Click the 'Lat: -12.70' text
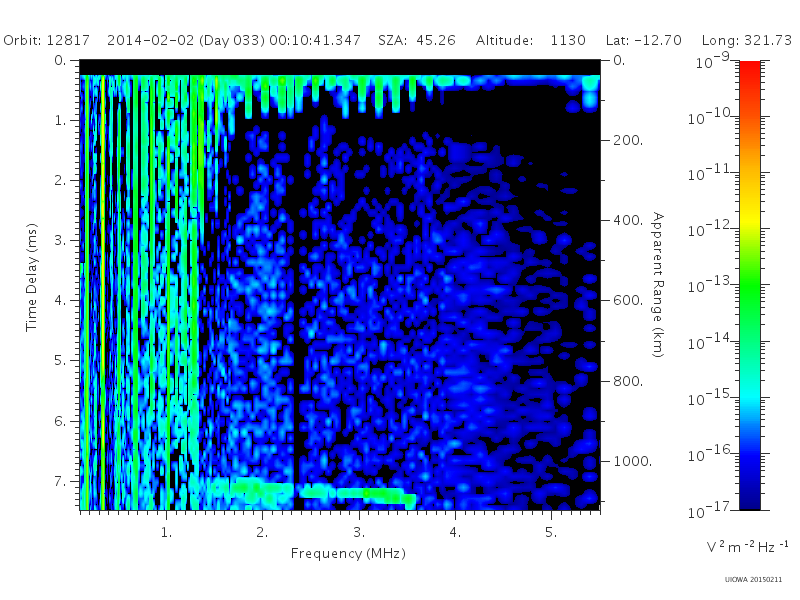Viewport: 800px width, 600px height. (643, 40)
